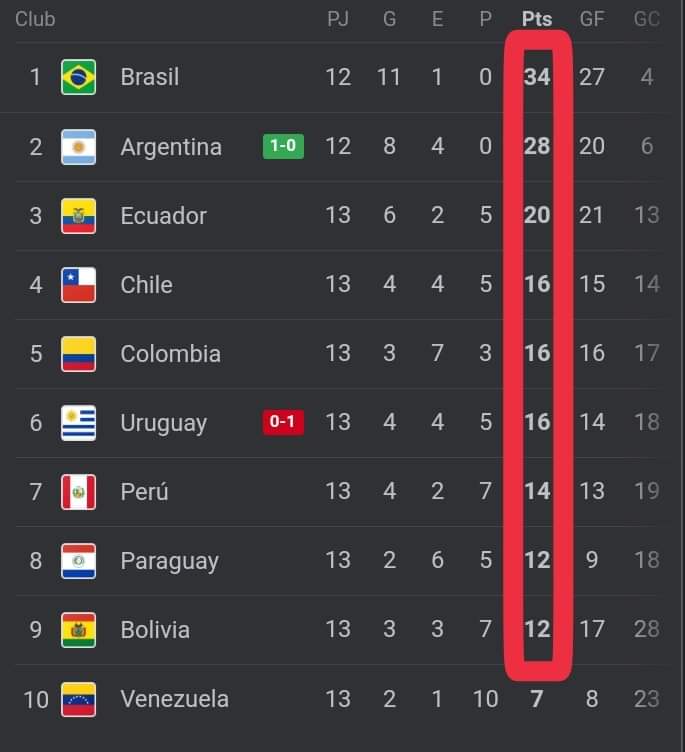Select the GF column header
The image size is (685, 752).
pyautogui.click(x=591, y=19)
